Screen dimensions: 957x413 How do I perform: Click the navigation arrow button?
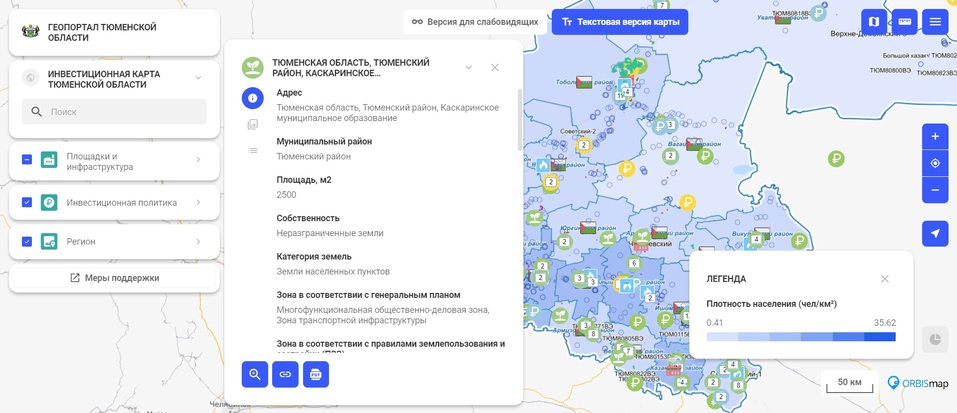(x=935, y=234)
